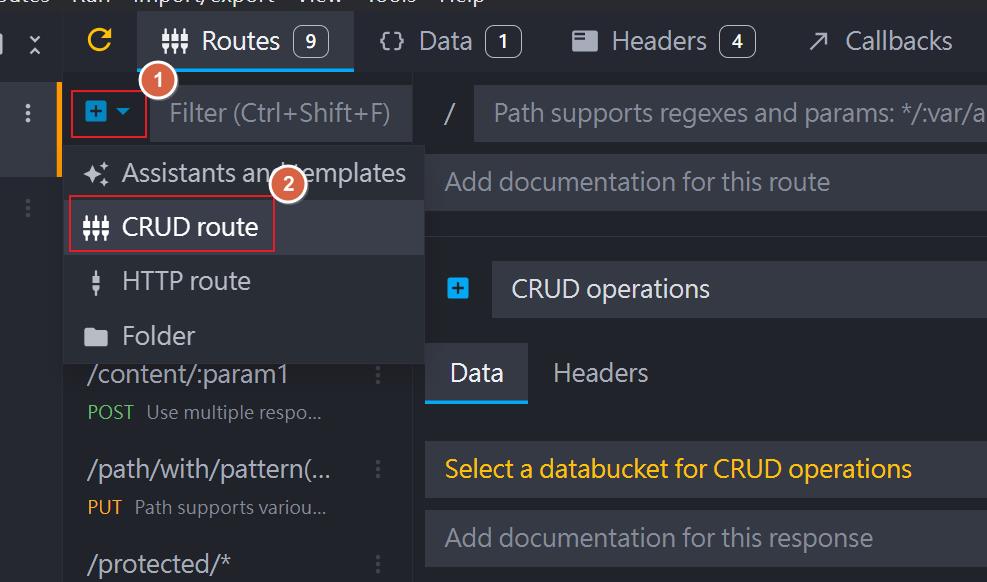Image resolution: width=987 pixels, height=582 pixels.
Task: Click the orange reload environment icon
Action: point(99,40)
